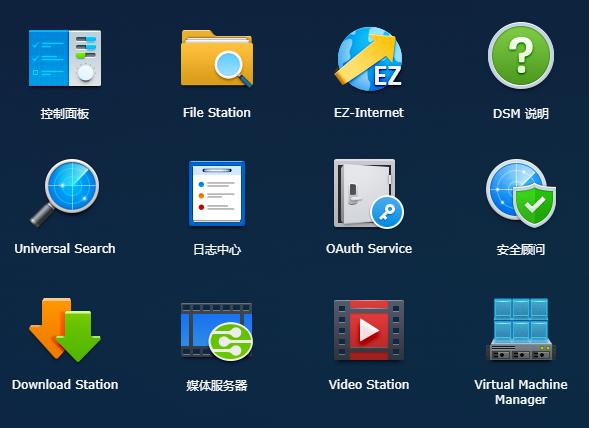Image resolution: width=589 pixels, height=428 pixels.
Task: Launch Universal Search magnifier icon
Action: pos(65,193)
